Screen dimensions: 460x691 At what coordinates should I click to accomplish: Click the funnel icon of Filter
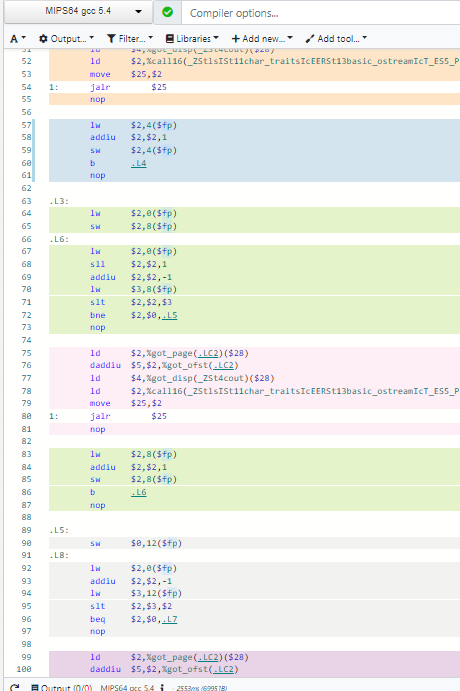(x=111, y=39)
